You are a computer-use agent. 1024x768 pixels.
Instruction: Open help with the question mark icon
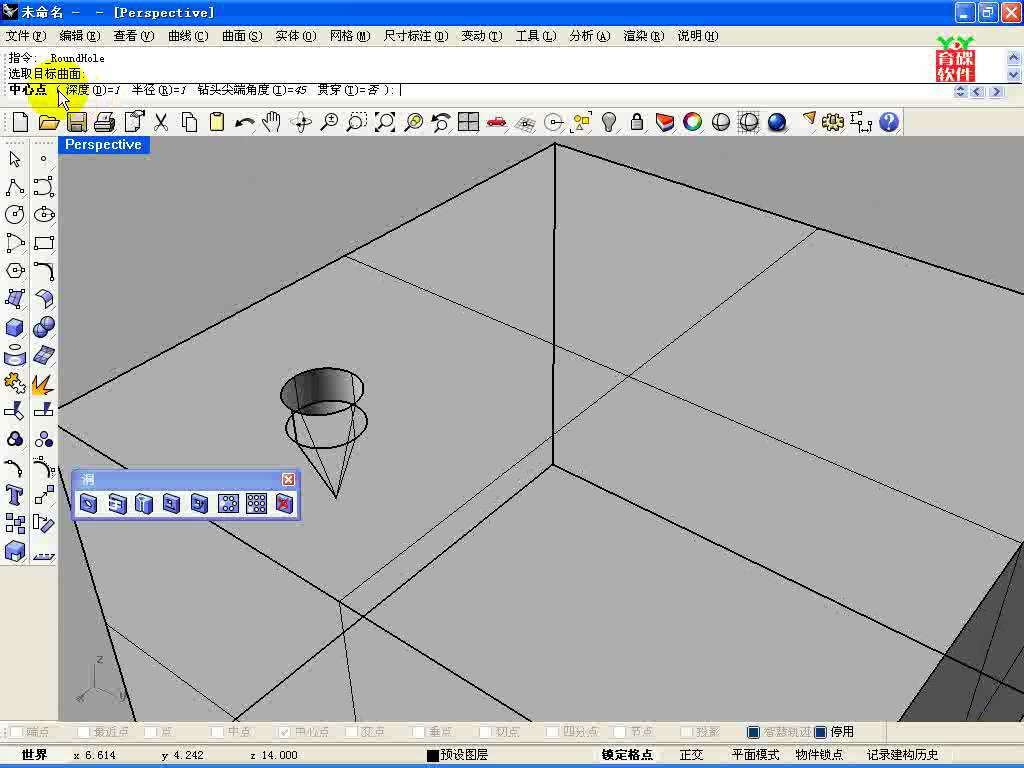click(x=889, y=122)
